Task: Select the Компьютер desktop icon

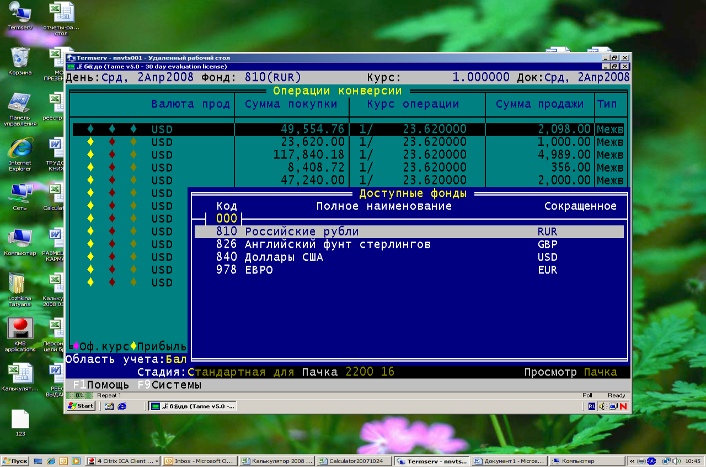Action: click(x=19, y=238)
